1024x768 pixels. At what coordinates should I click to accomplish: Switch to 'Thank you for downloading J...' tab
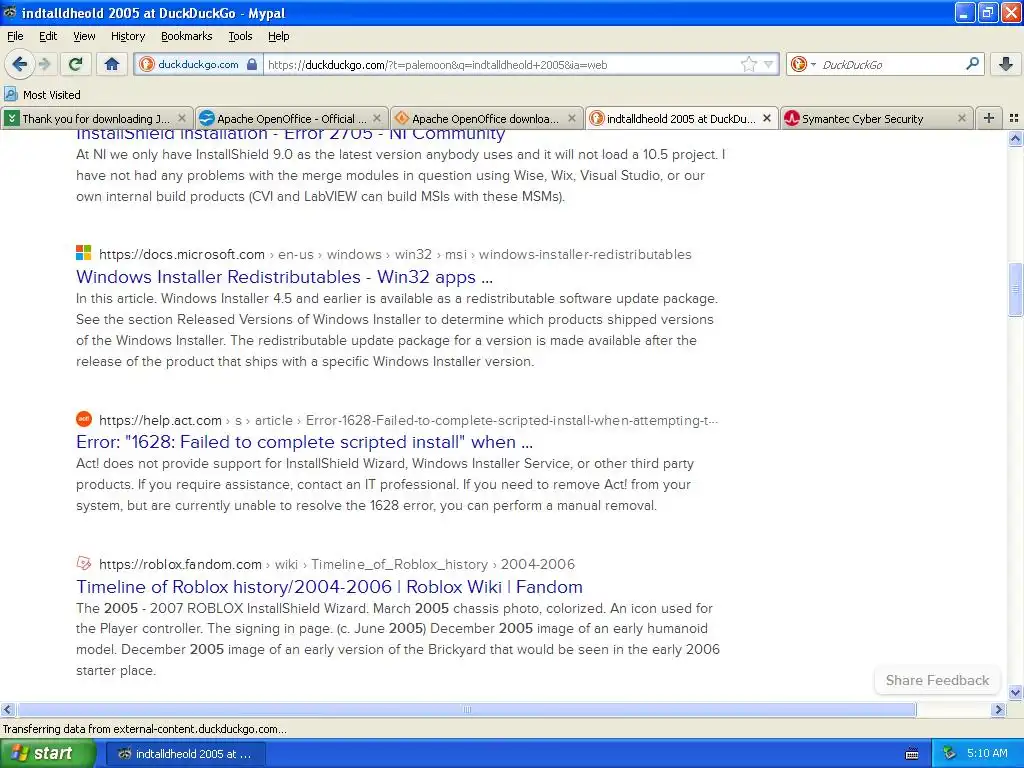[x=96, y=118]
